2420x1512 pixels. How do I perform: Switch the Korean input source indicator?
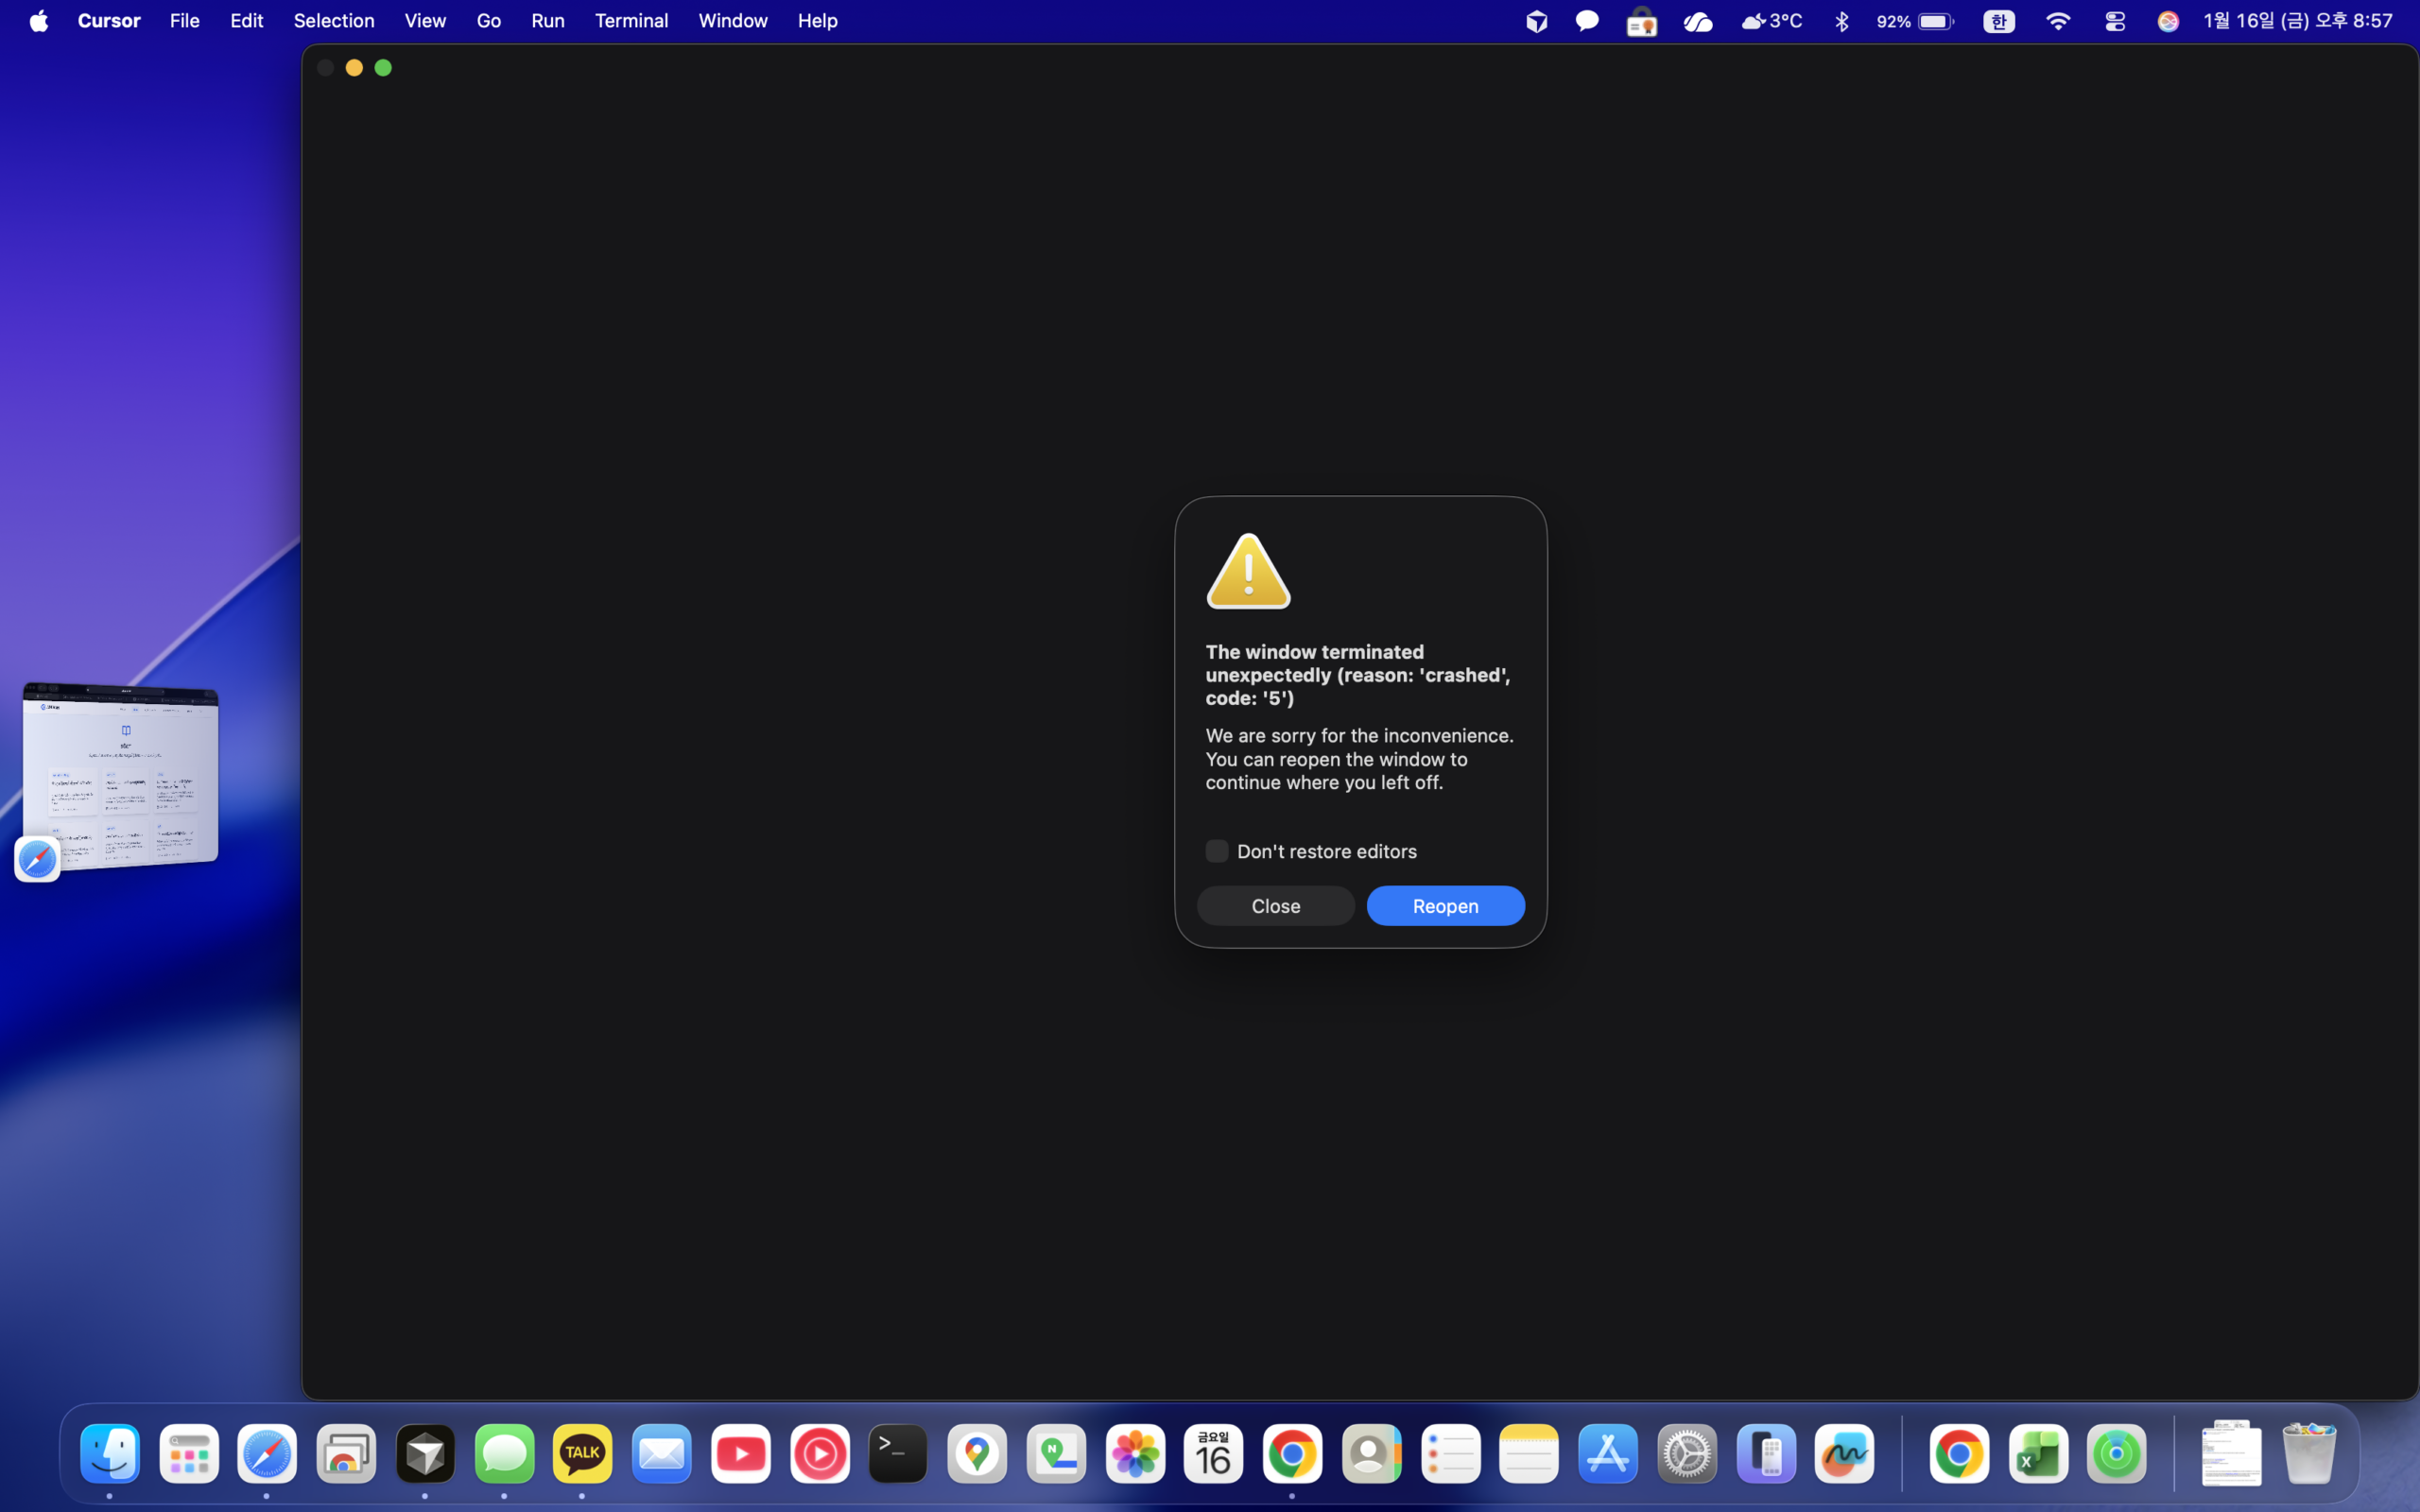point(1998,21)
